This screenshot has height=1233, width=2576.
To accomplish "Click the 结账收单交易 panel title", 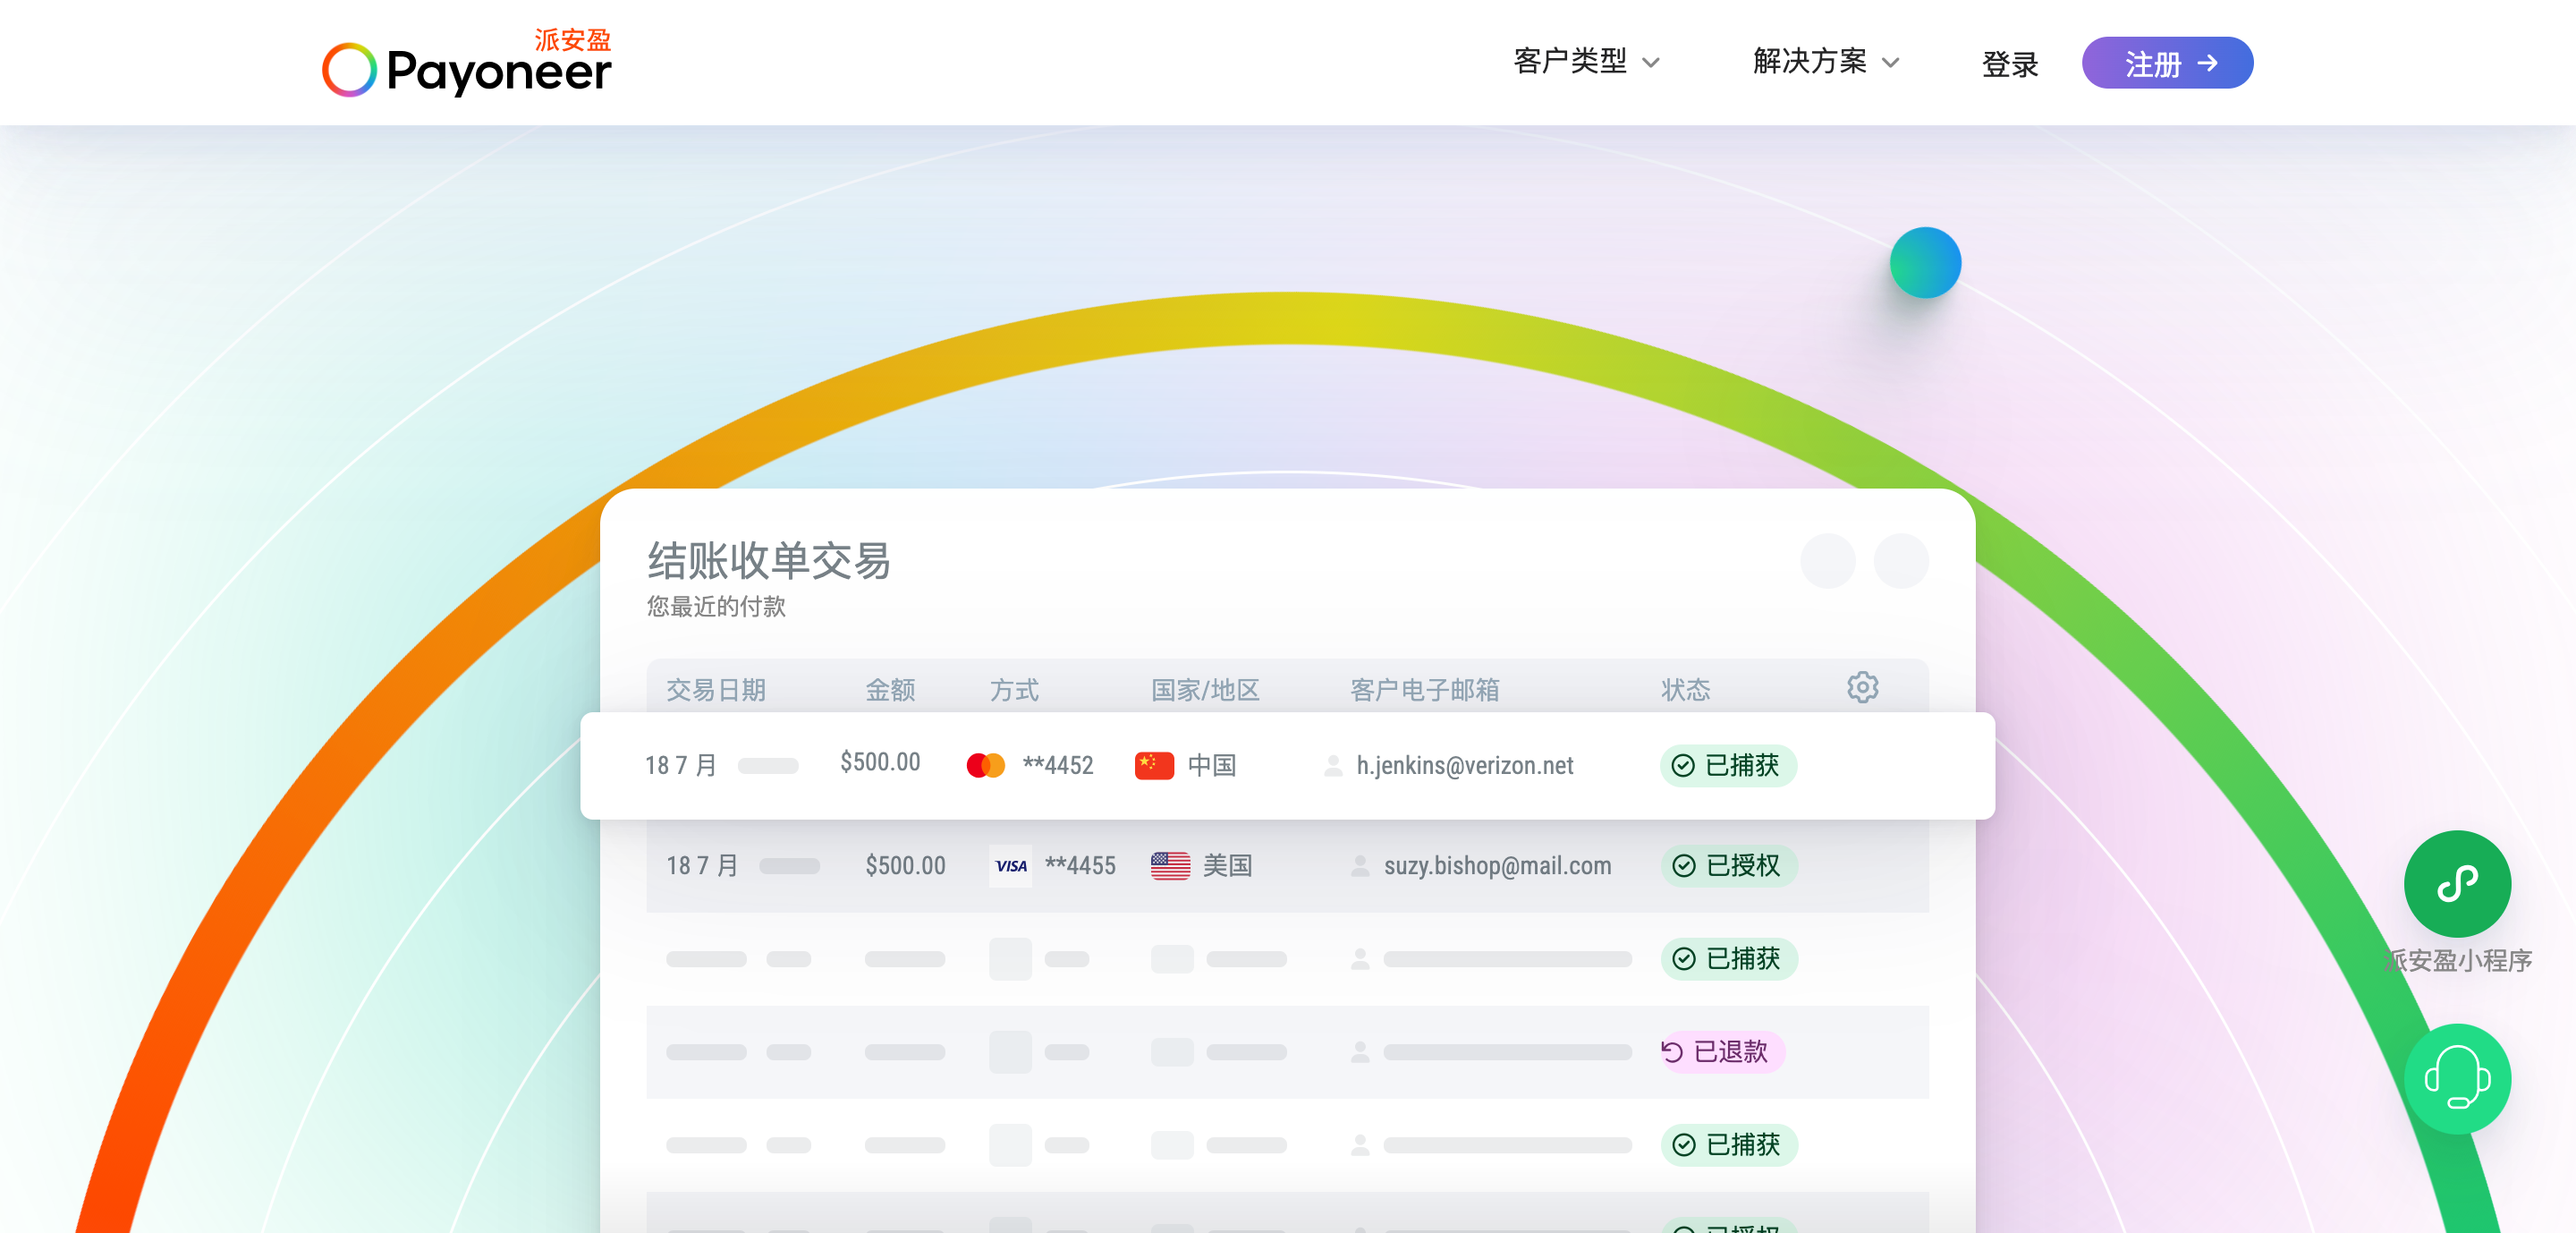I will (x=768, y=562).
